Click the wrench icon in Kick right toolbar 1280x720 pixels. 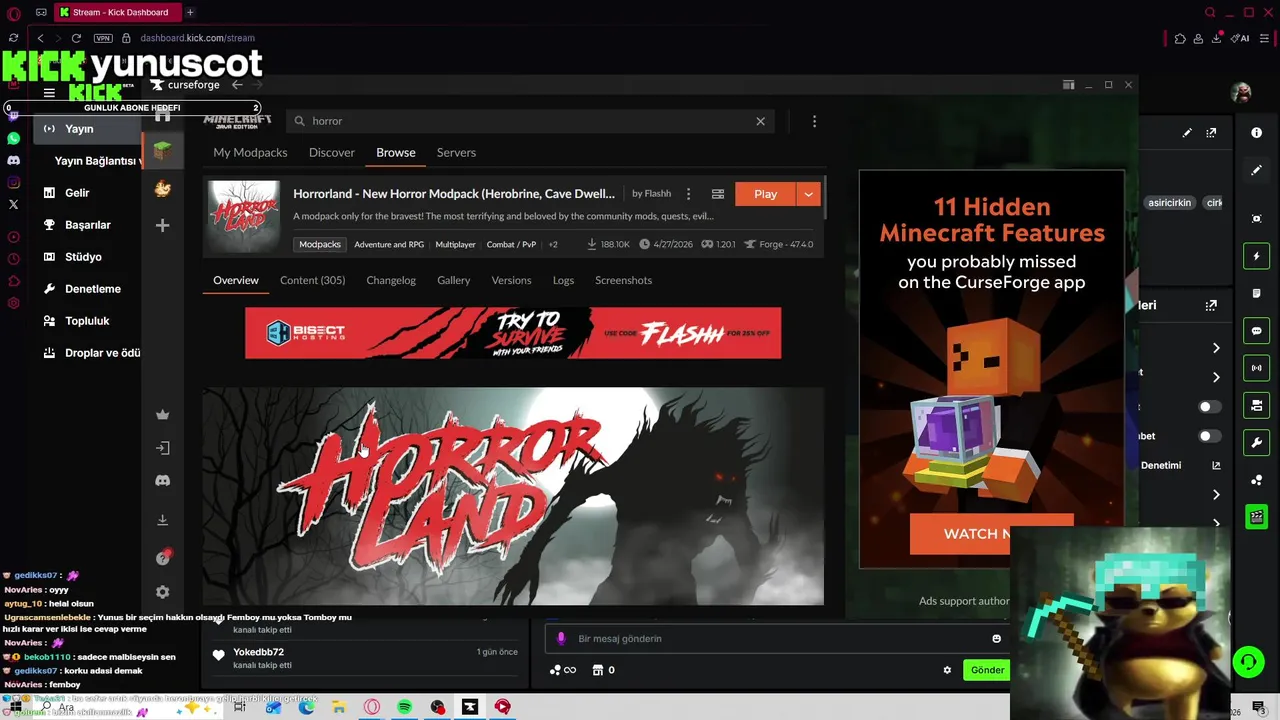click(1256, 442)
